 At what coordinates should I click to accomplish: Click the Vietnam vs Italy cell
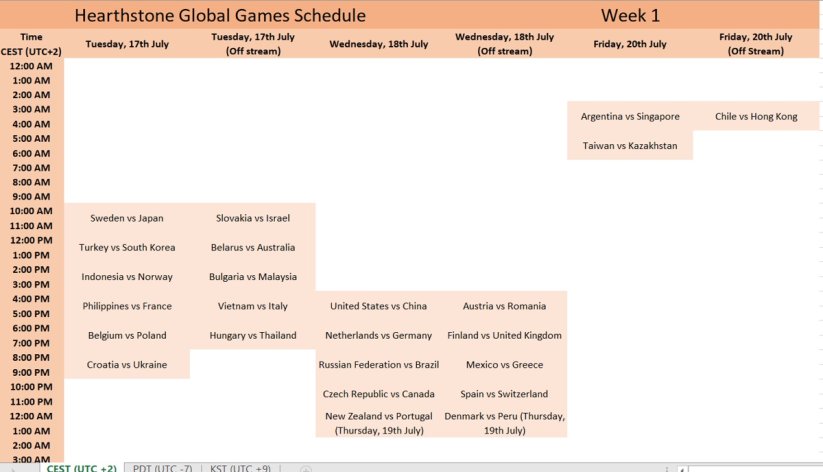point(253,306)
